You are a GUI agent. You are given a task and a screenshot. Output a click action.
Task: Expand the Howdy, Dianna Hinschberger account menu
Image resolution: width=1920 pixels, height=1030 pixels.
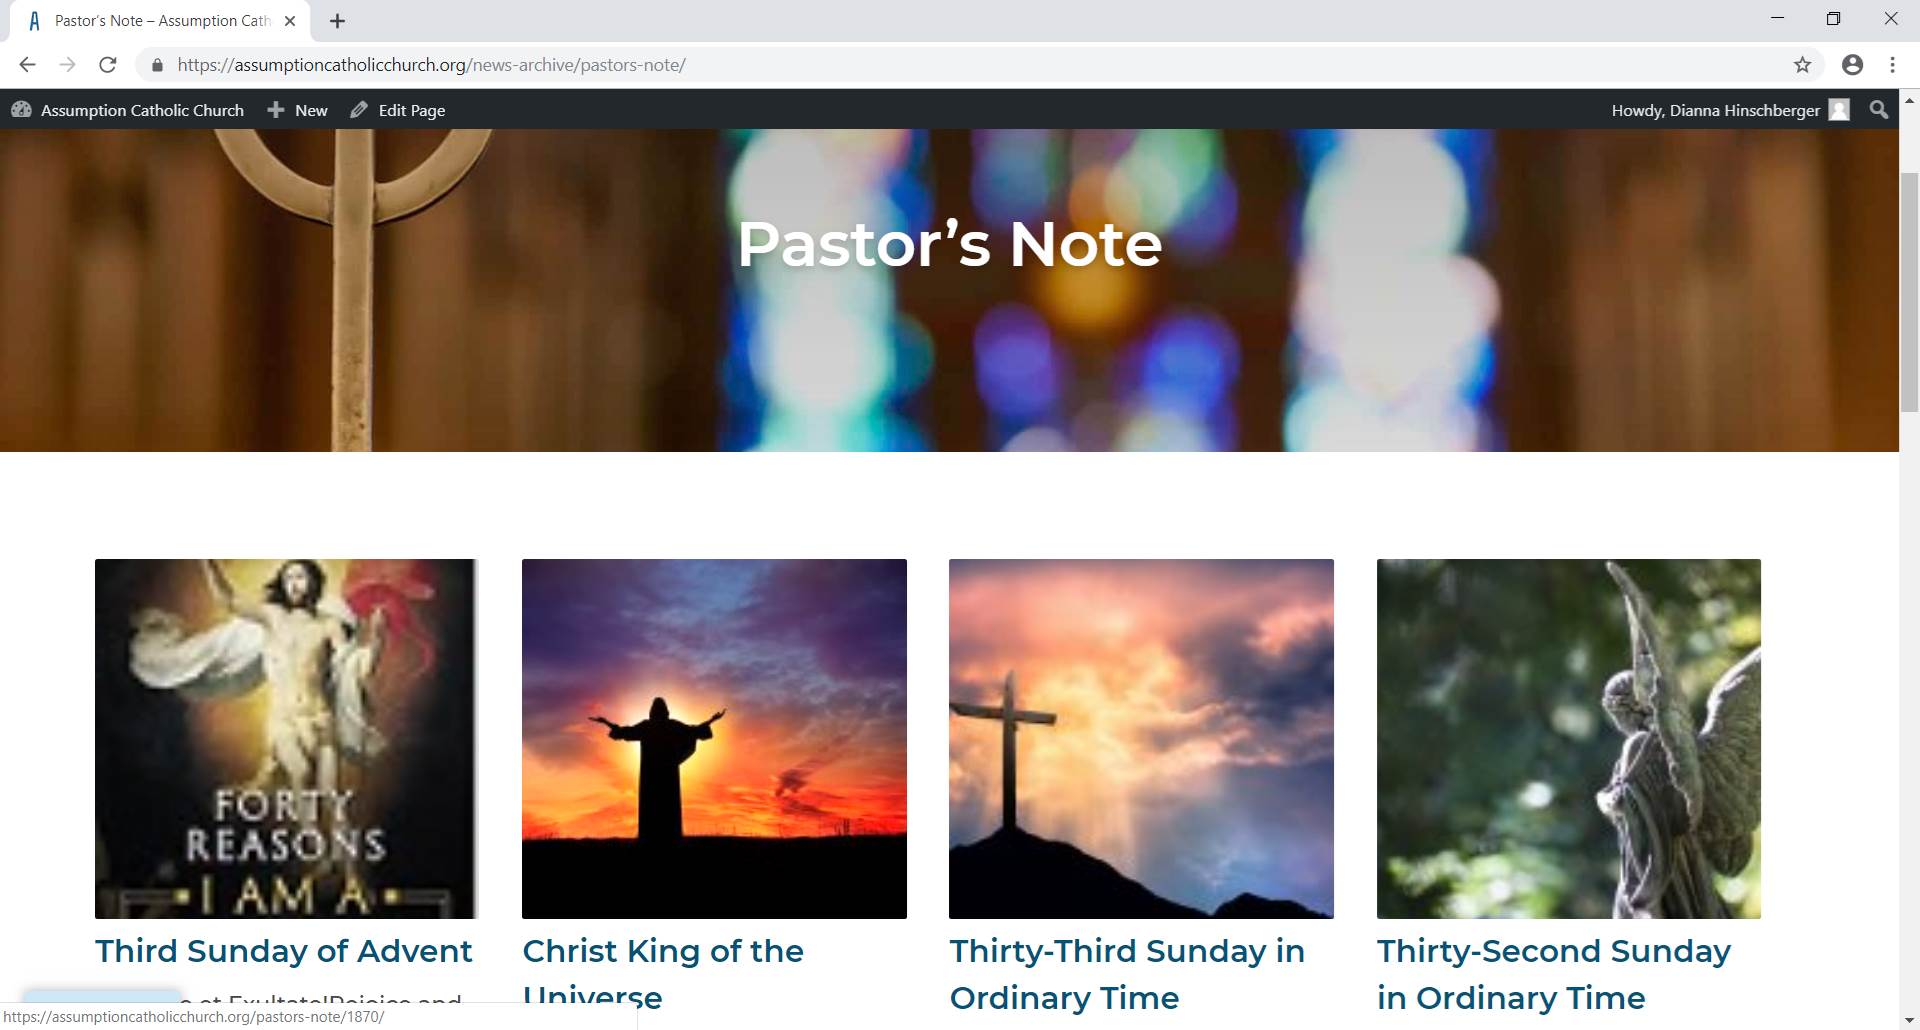1729,110
